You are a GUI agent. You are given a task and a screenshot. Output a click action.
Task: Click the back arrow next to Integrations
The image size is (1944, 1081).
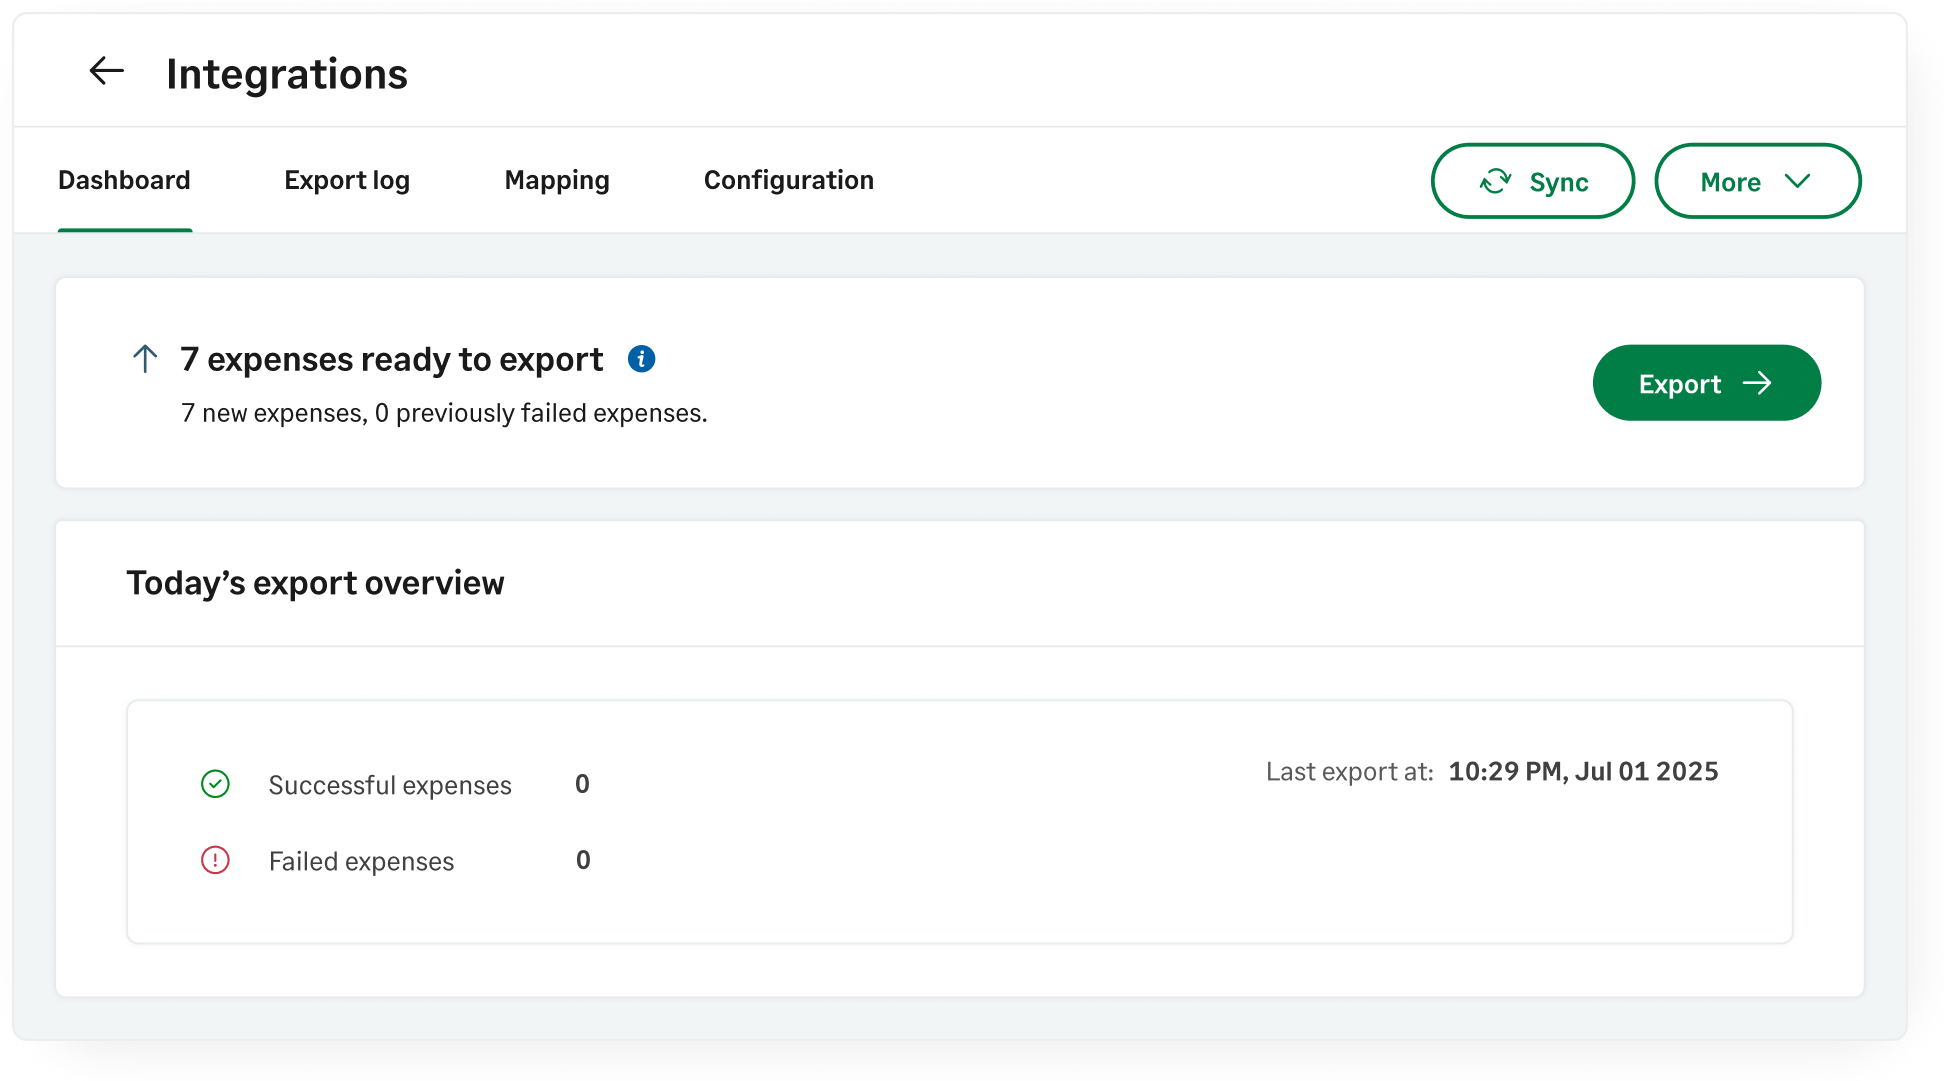(106, 71)
